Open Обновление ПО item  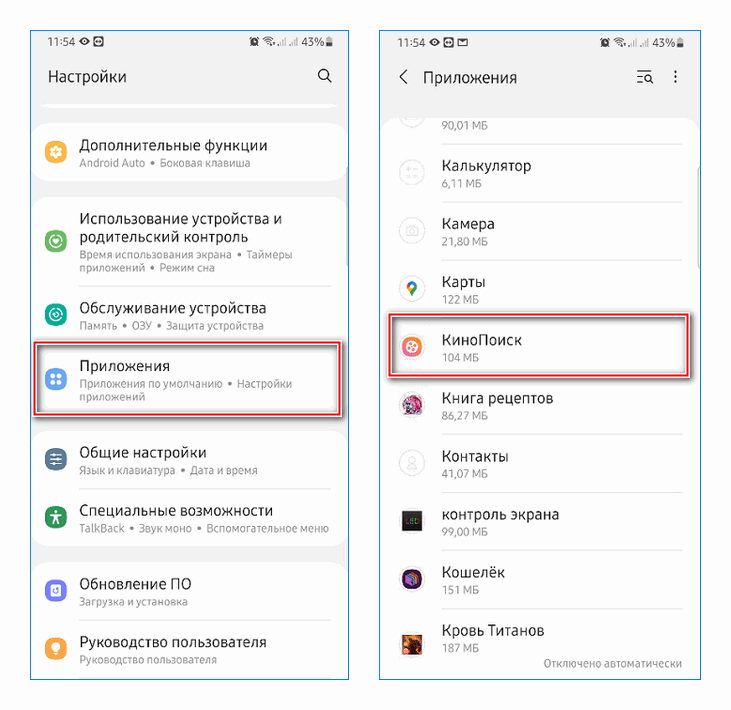pos(190,592)
